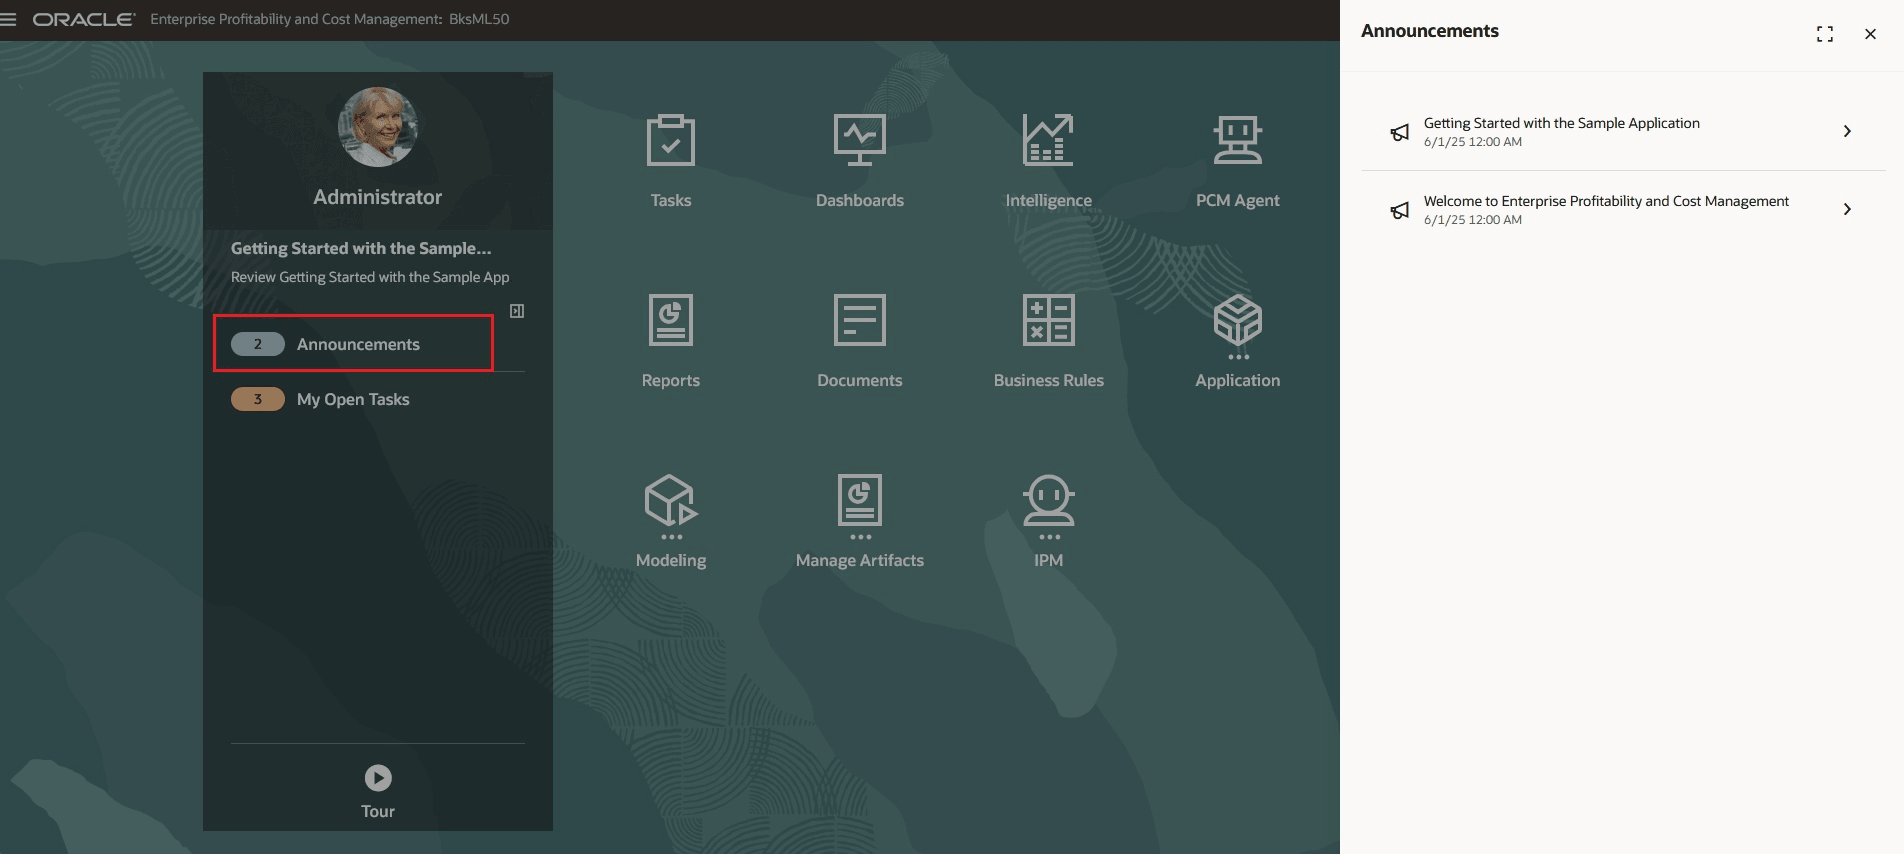This screenshot has height=854, width=1904.
Task: Click the Administrator profile picture
Action: pyautogui.click(x=378, y=127)
